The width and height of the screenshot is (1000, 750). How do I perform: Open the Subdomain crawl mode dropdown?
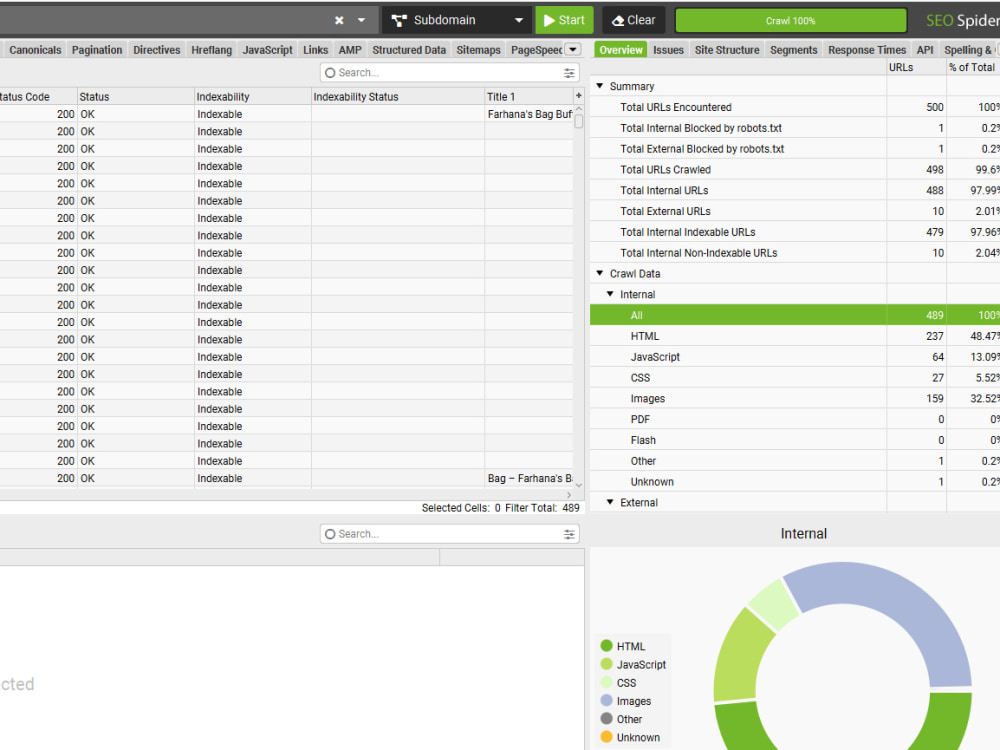(457, 20)
